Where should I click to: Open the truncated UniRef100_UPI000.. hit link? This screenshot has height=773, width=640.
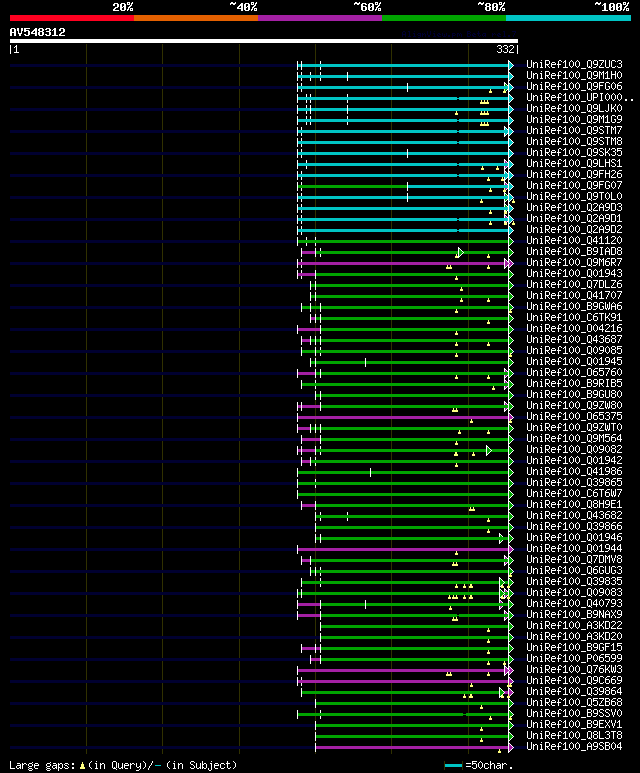coord(579,98)
